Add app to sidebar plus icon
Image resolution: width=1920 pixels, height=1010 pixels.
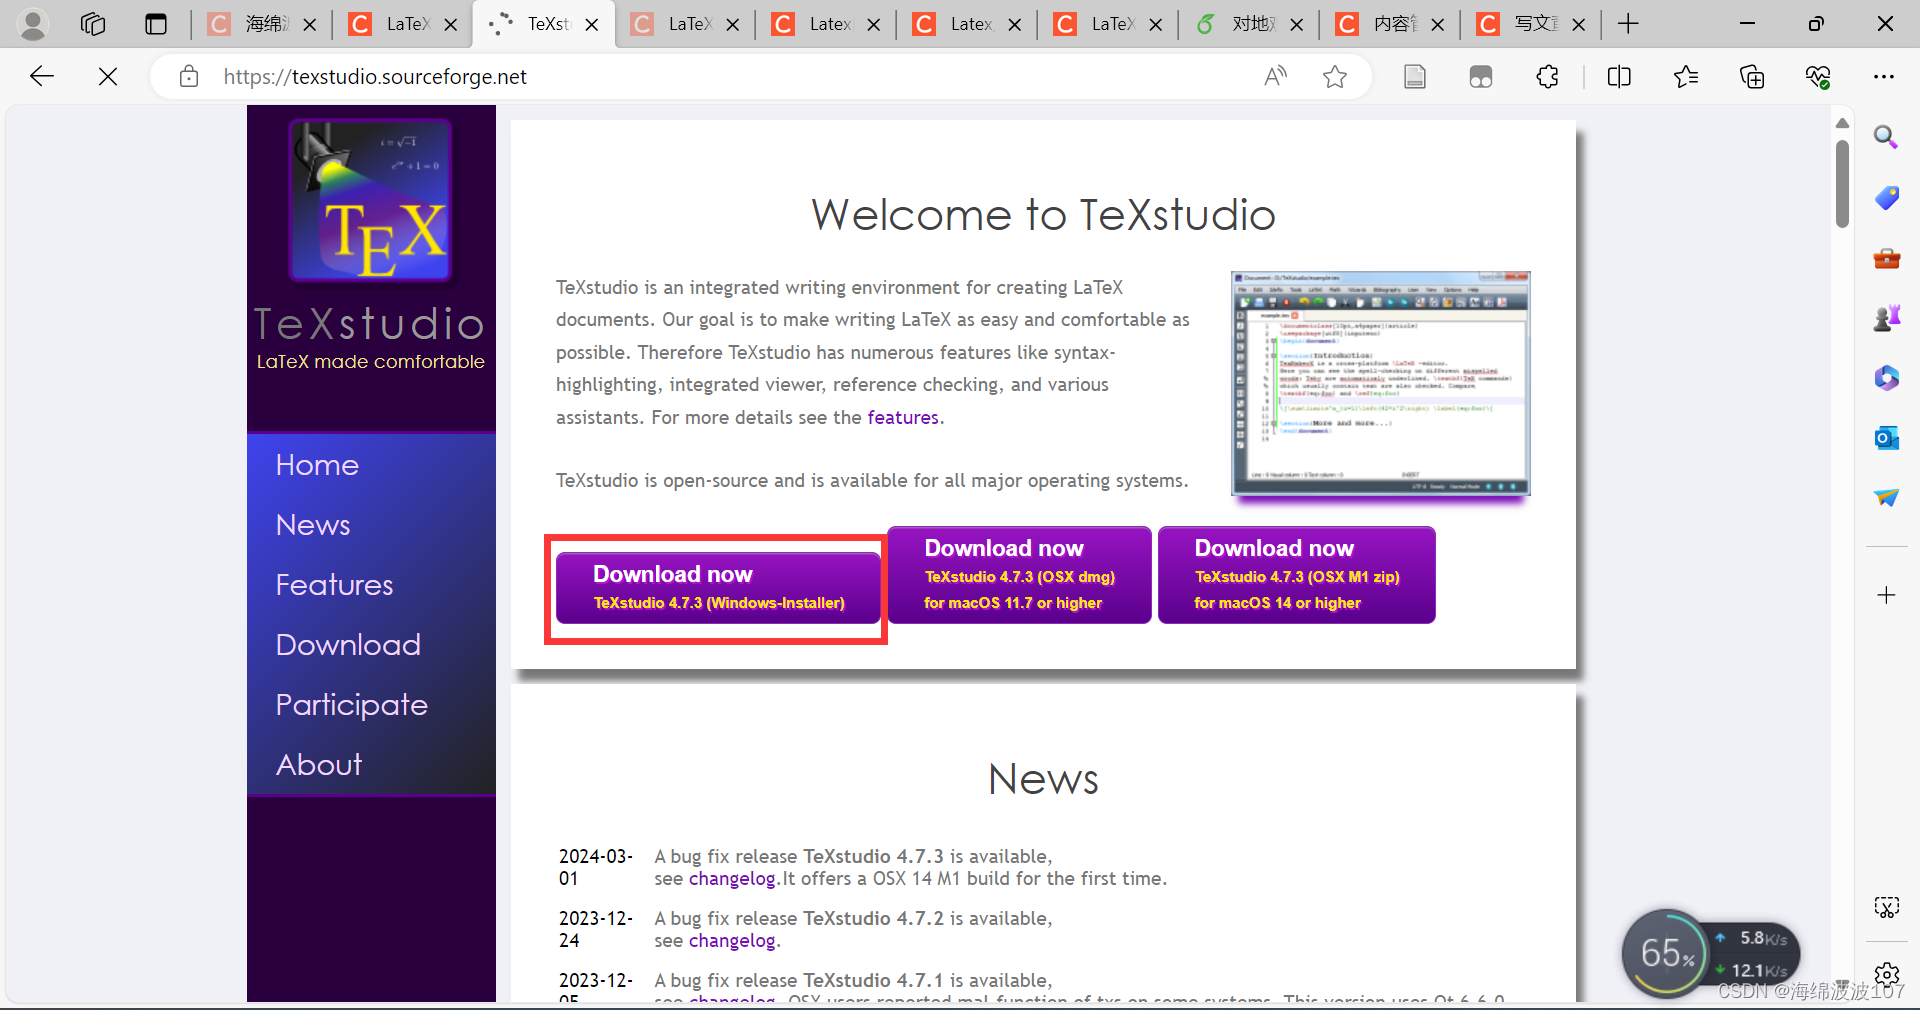[1886, 595]
